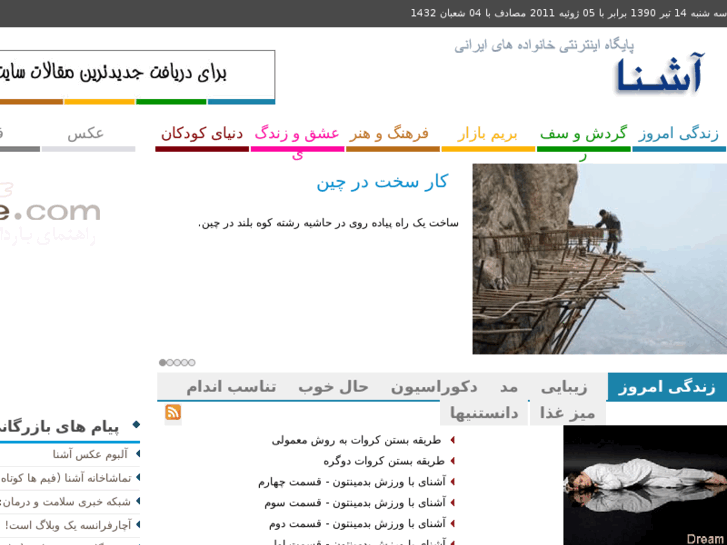This screenshot has width=727, height=545.
Task: Switch to the مد tab
Action: pyautogui.click(x=509, y=387)
